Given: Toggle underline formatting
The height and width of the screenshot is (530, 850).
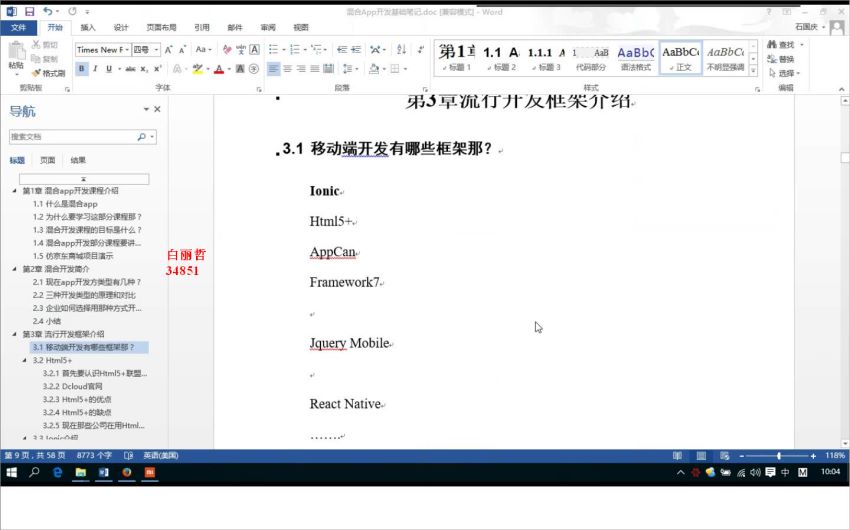Looking at the screenshot, I should 109,69.
